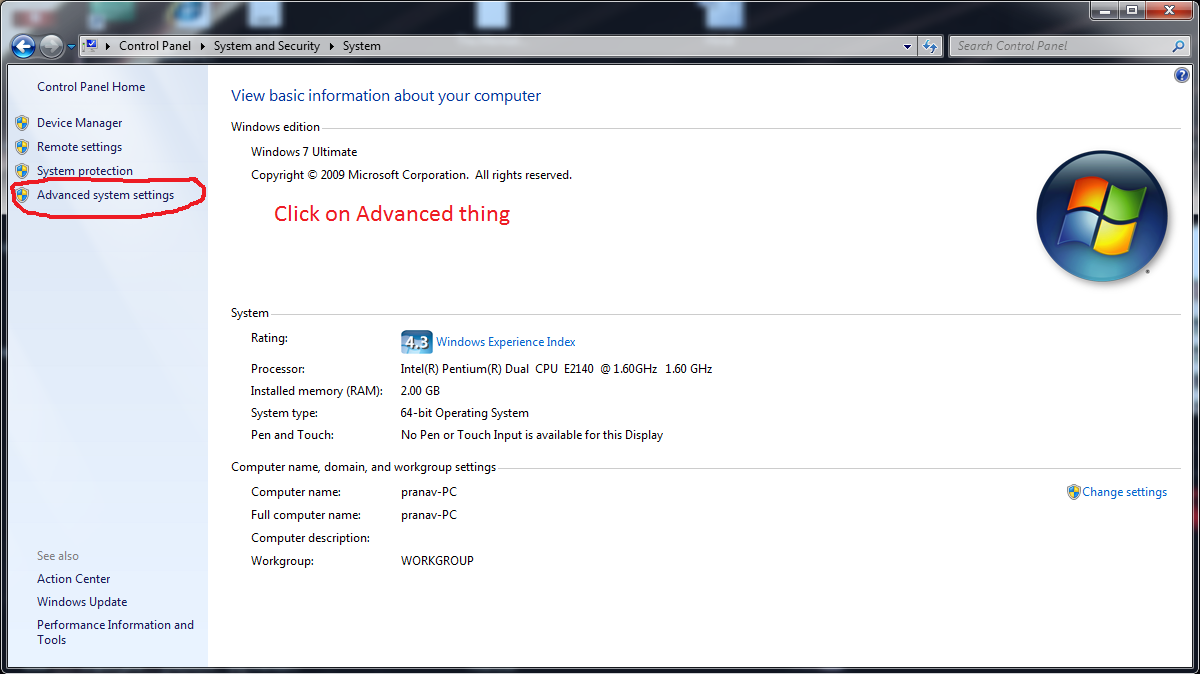Click the Forward navigation arrow button
Viewport: 1201px width, 674px height.
(x=52, y=46)
